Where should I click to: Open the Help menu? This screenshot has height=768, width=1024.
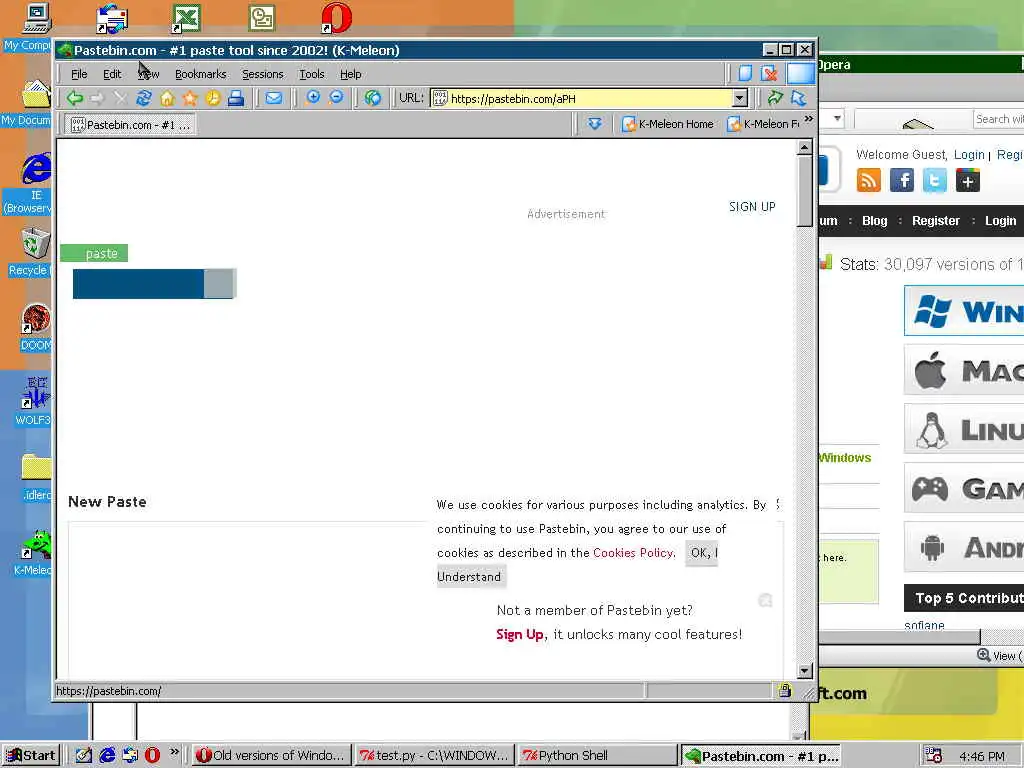(351, 74)
